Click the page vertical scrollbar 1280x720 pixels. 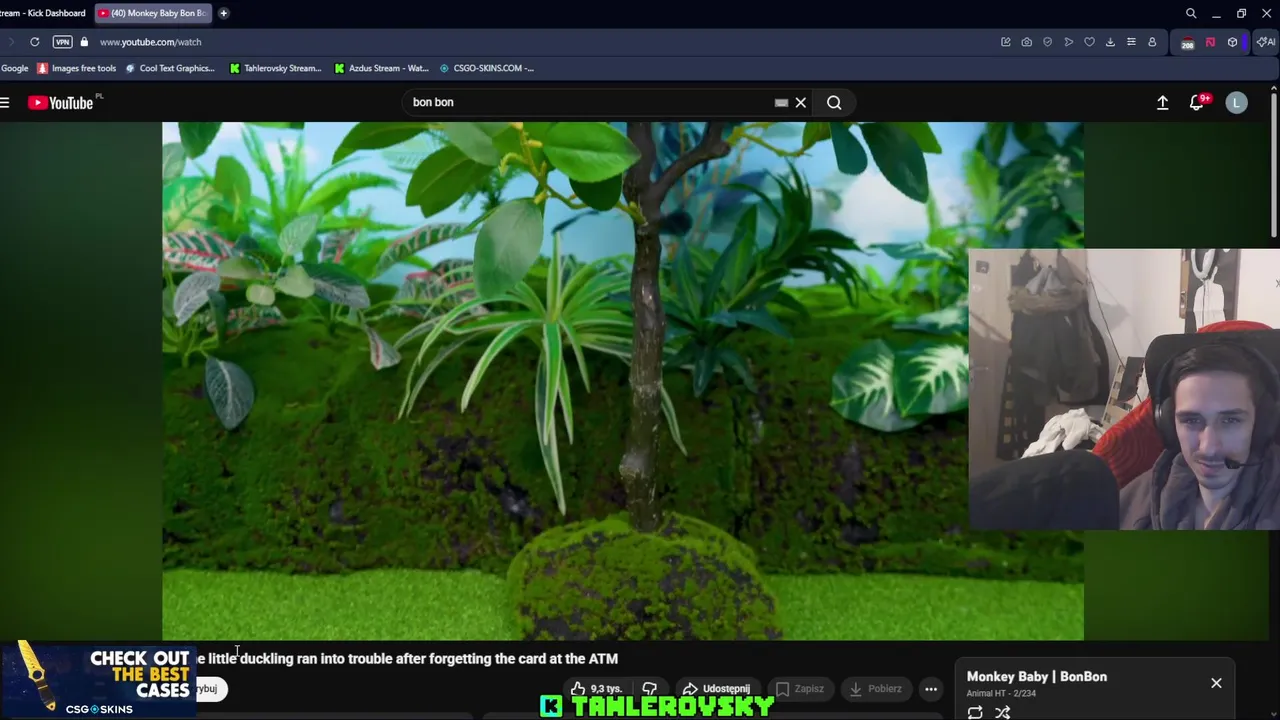click(1274, 165)
